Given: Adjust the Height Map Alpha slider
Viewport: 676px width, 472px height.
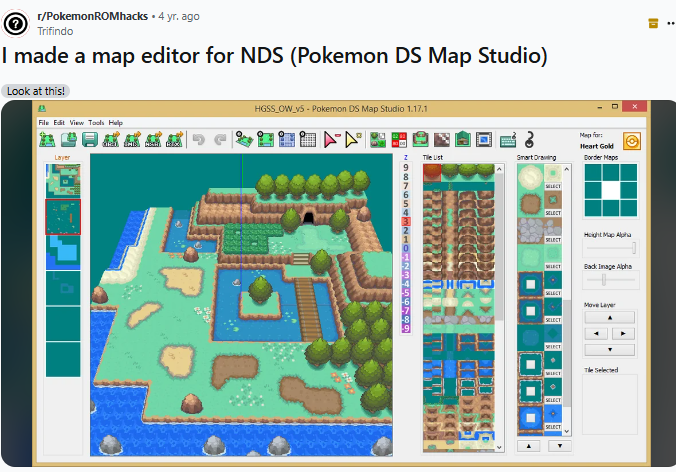Looking at the screenshot, I should click(610, 248).
